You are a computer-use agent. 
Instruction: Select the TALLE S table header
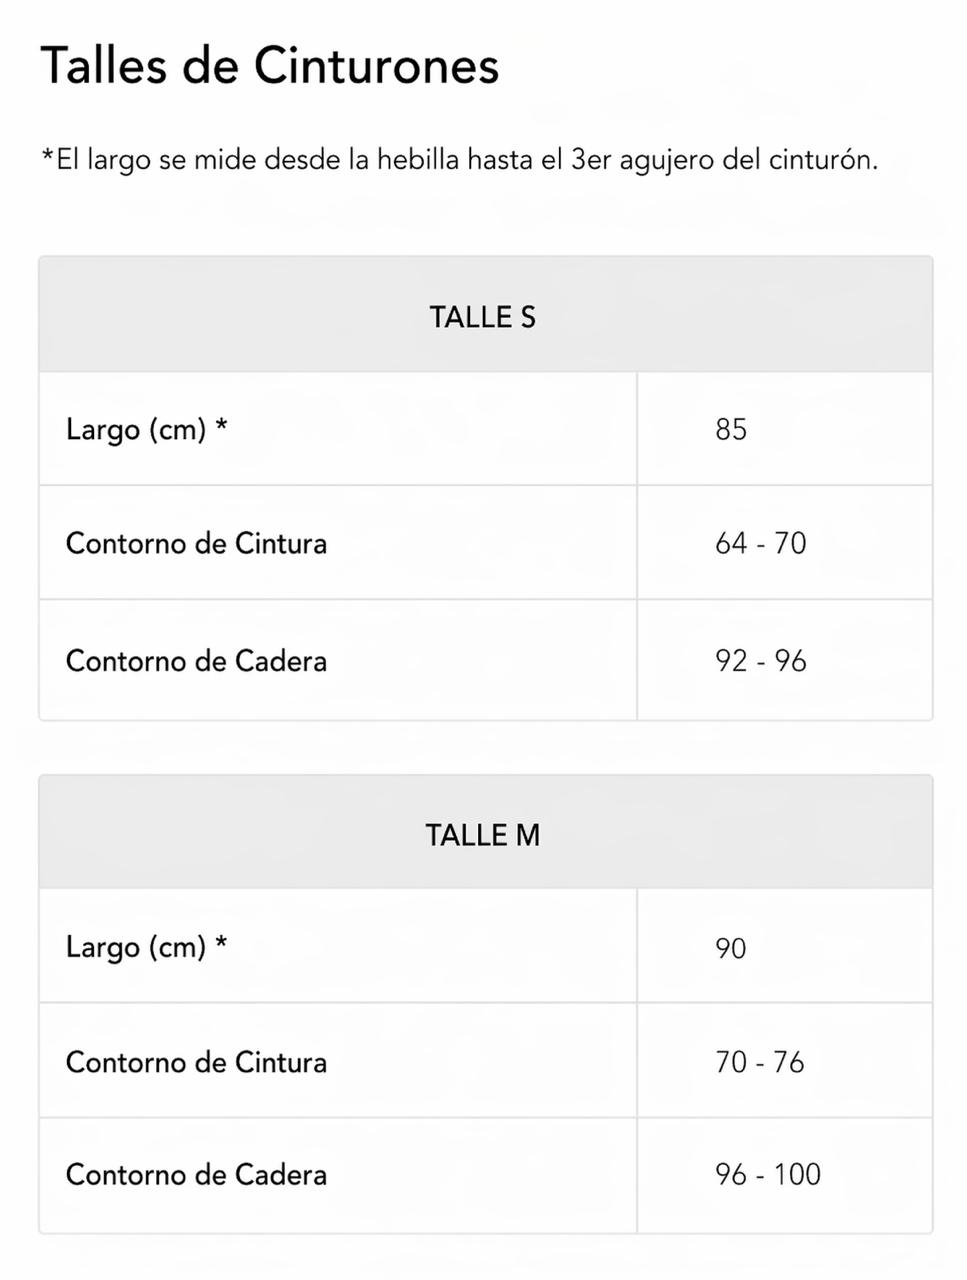tap(483, 317)
